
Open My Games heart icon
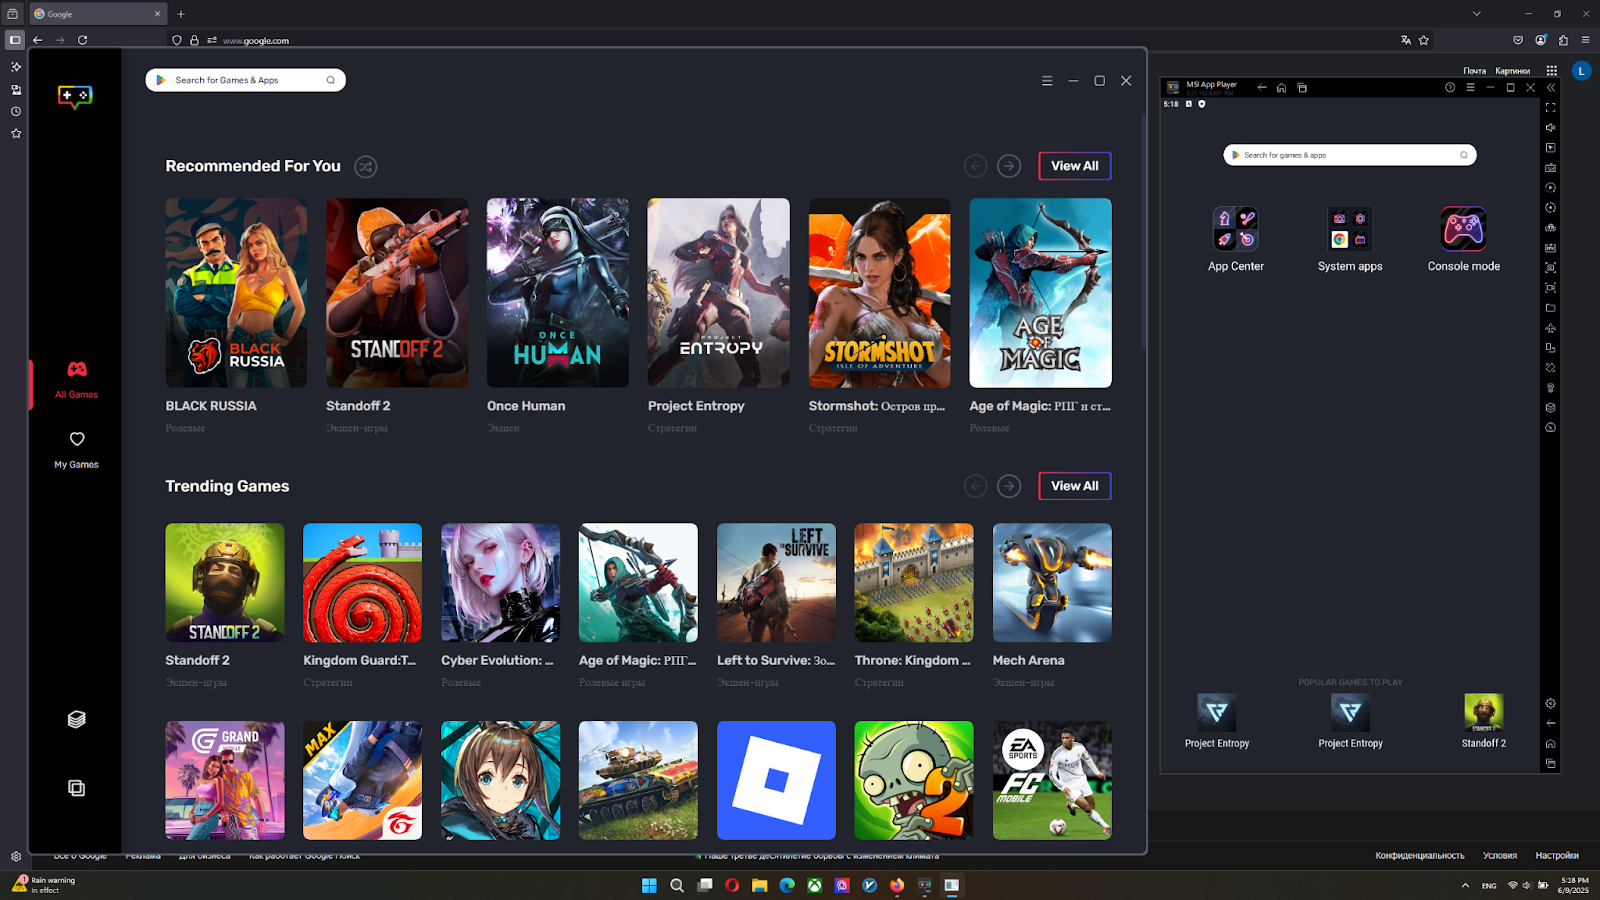pos(77,439)
